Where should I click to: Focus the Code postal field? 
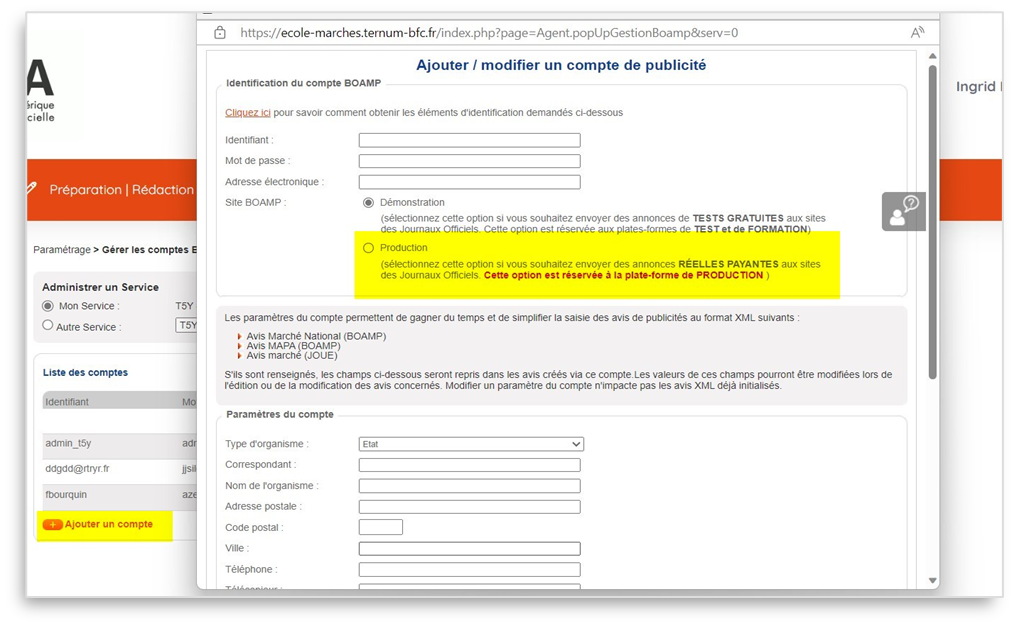tap(380, 527)
